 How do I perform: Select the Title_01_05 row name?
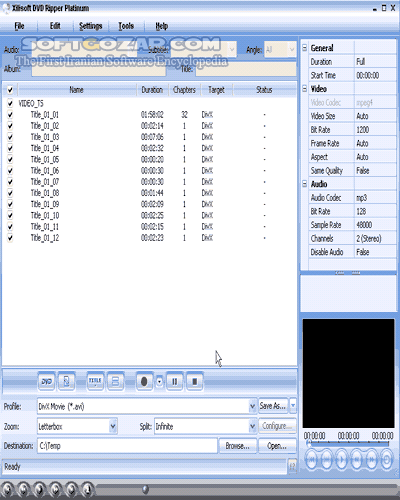[x=45, y=159]
